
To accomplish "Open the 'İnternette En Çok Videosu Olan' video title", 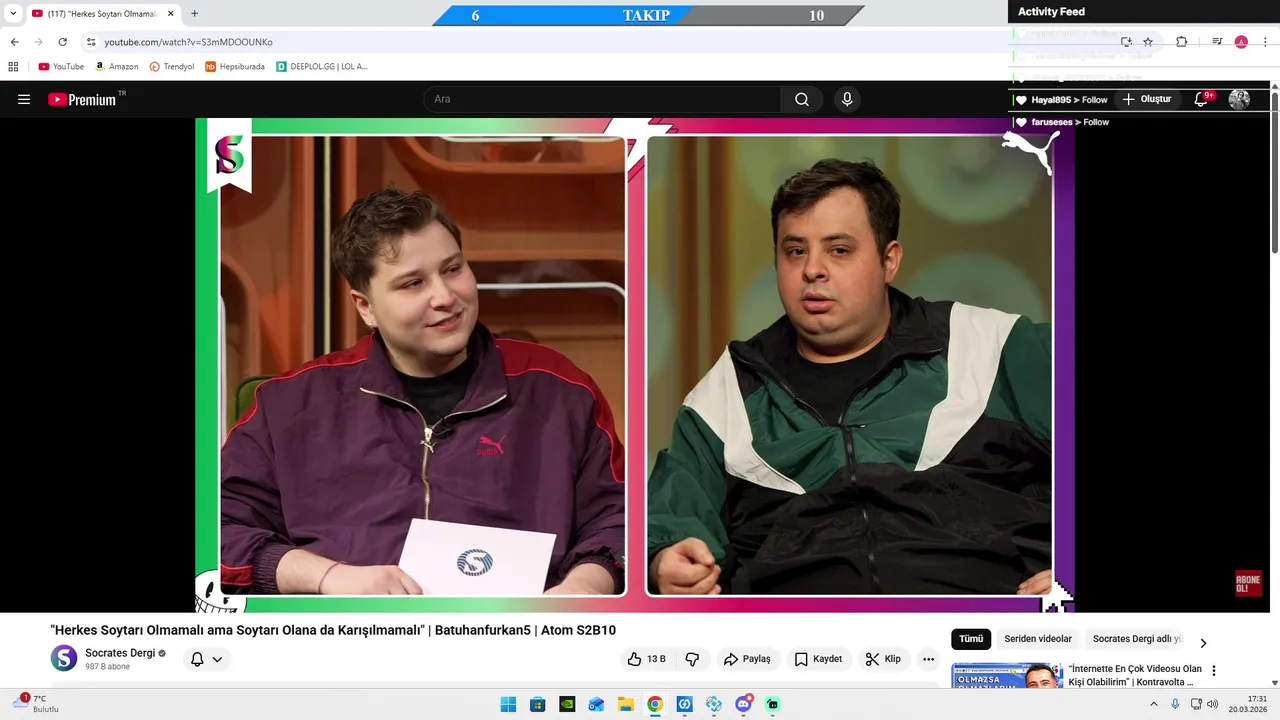I will (x=1135, y=675).
